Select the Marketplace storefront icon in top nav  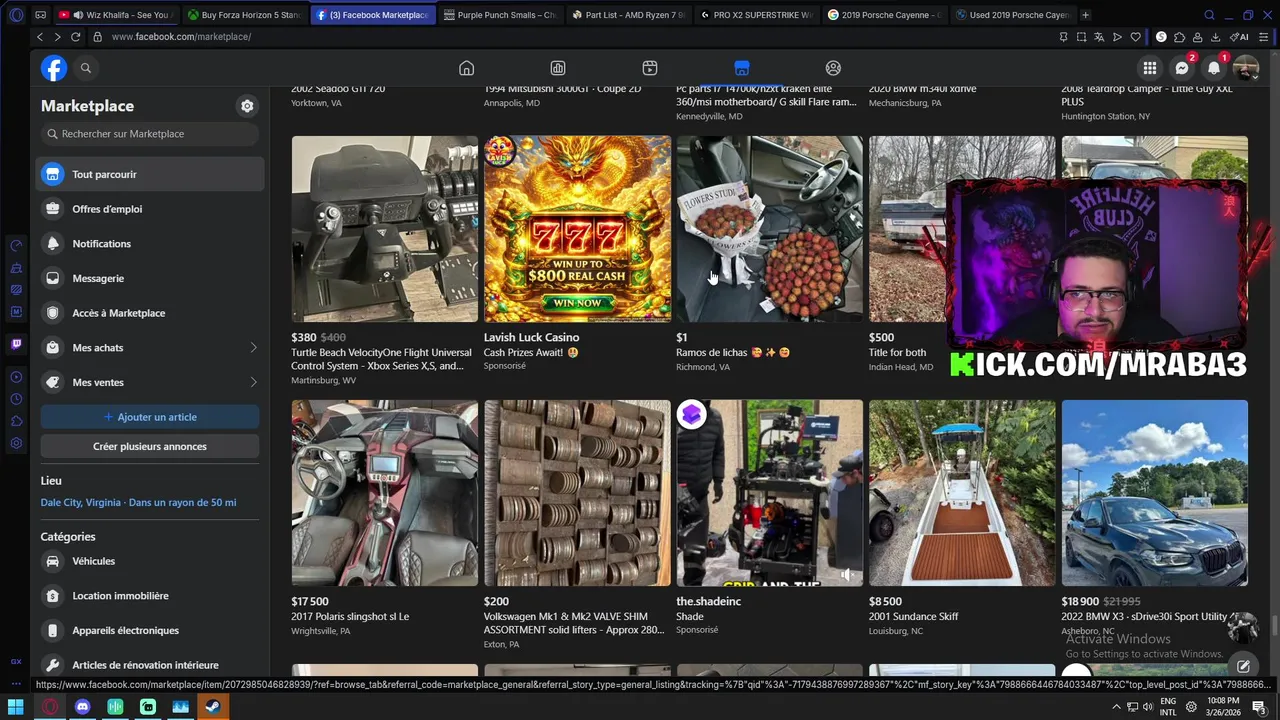click(741, 68)
